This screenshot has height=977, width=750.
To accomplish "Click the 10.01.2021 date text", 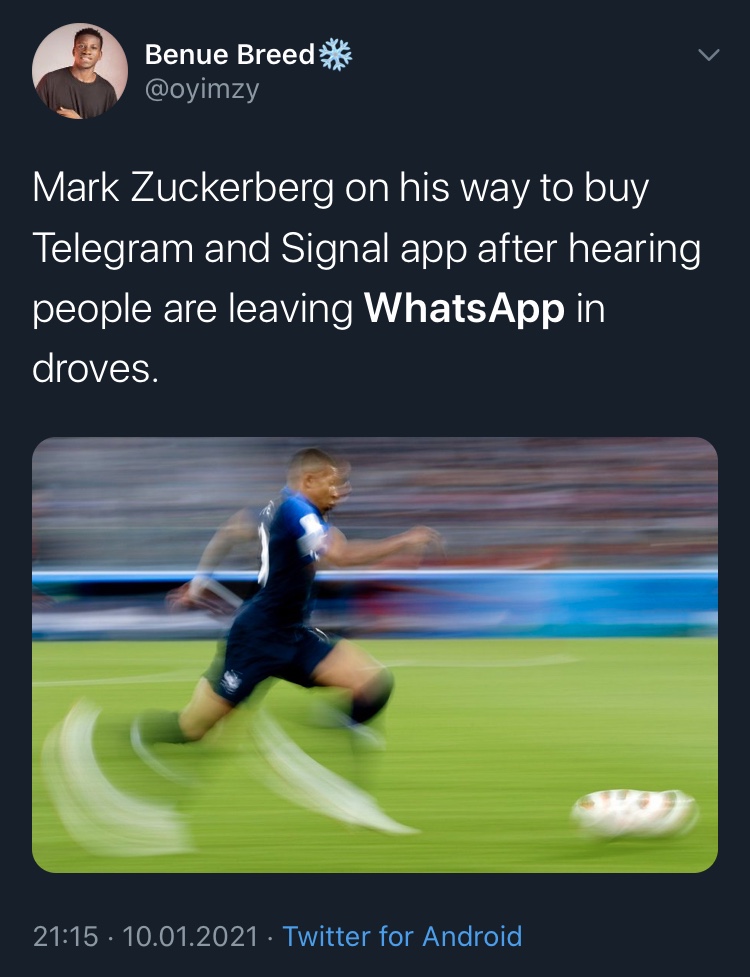I will (190, 936).
